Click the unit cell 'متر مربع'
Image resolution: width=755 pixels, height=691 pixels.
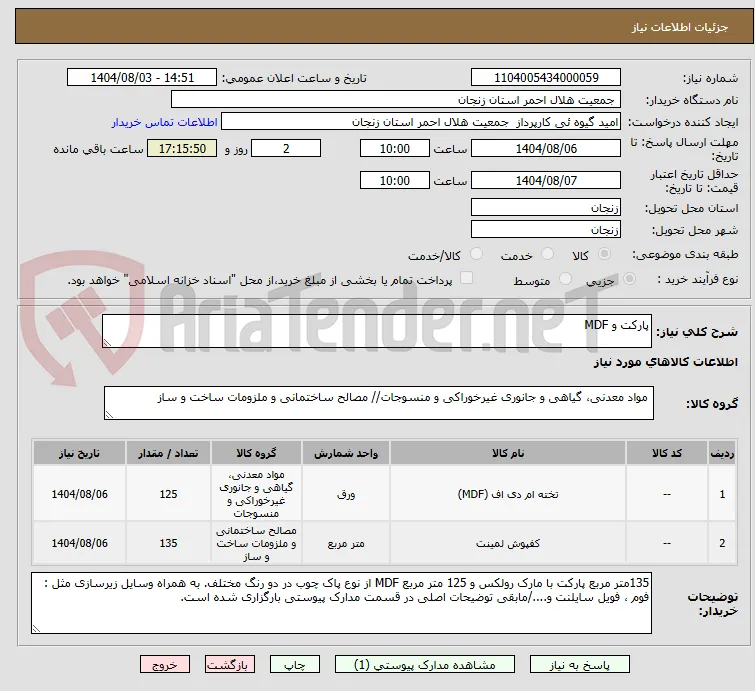click(346, 543)
